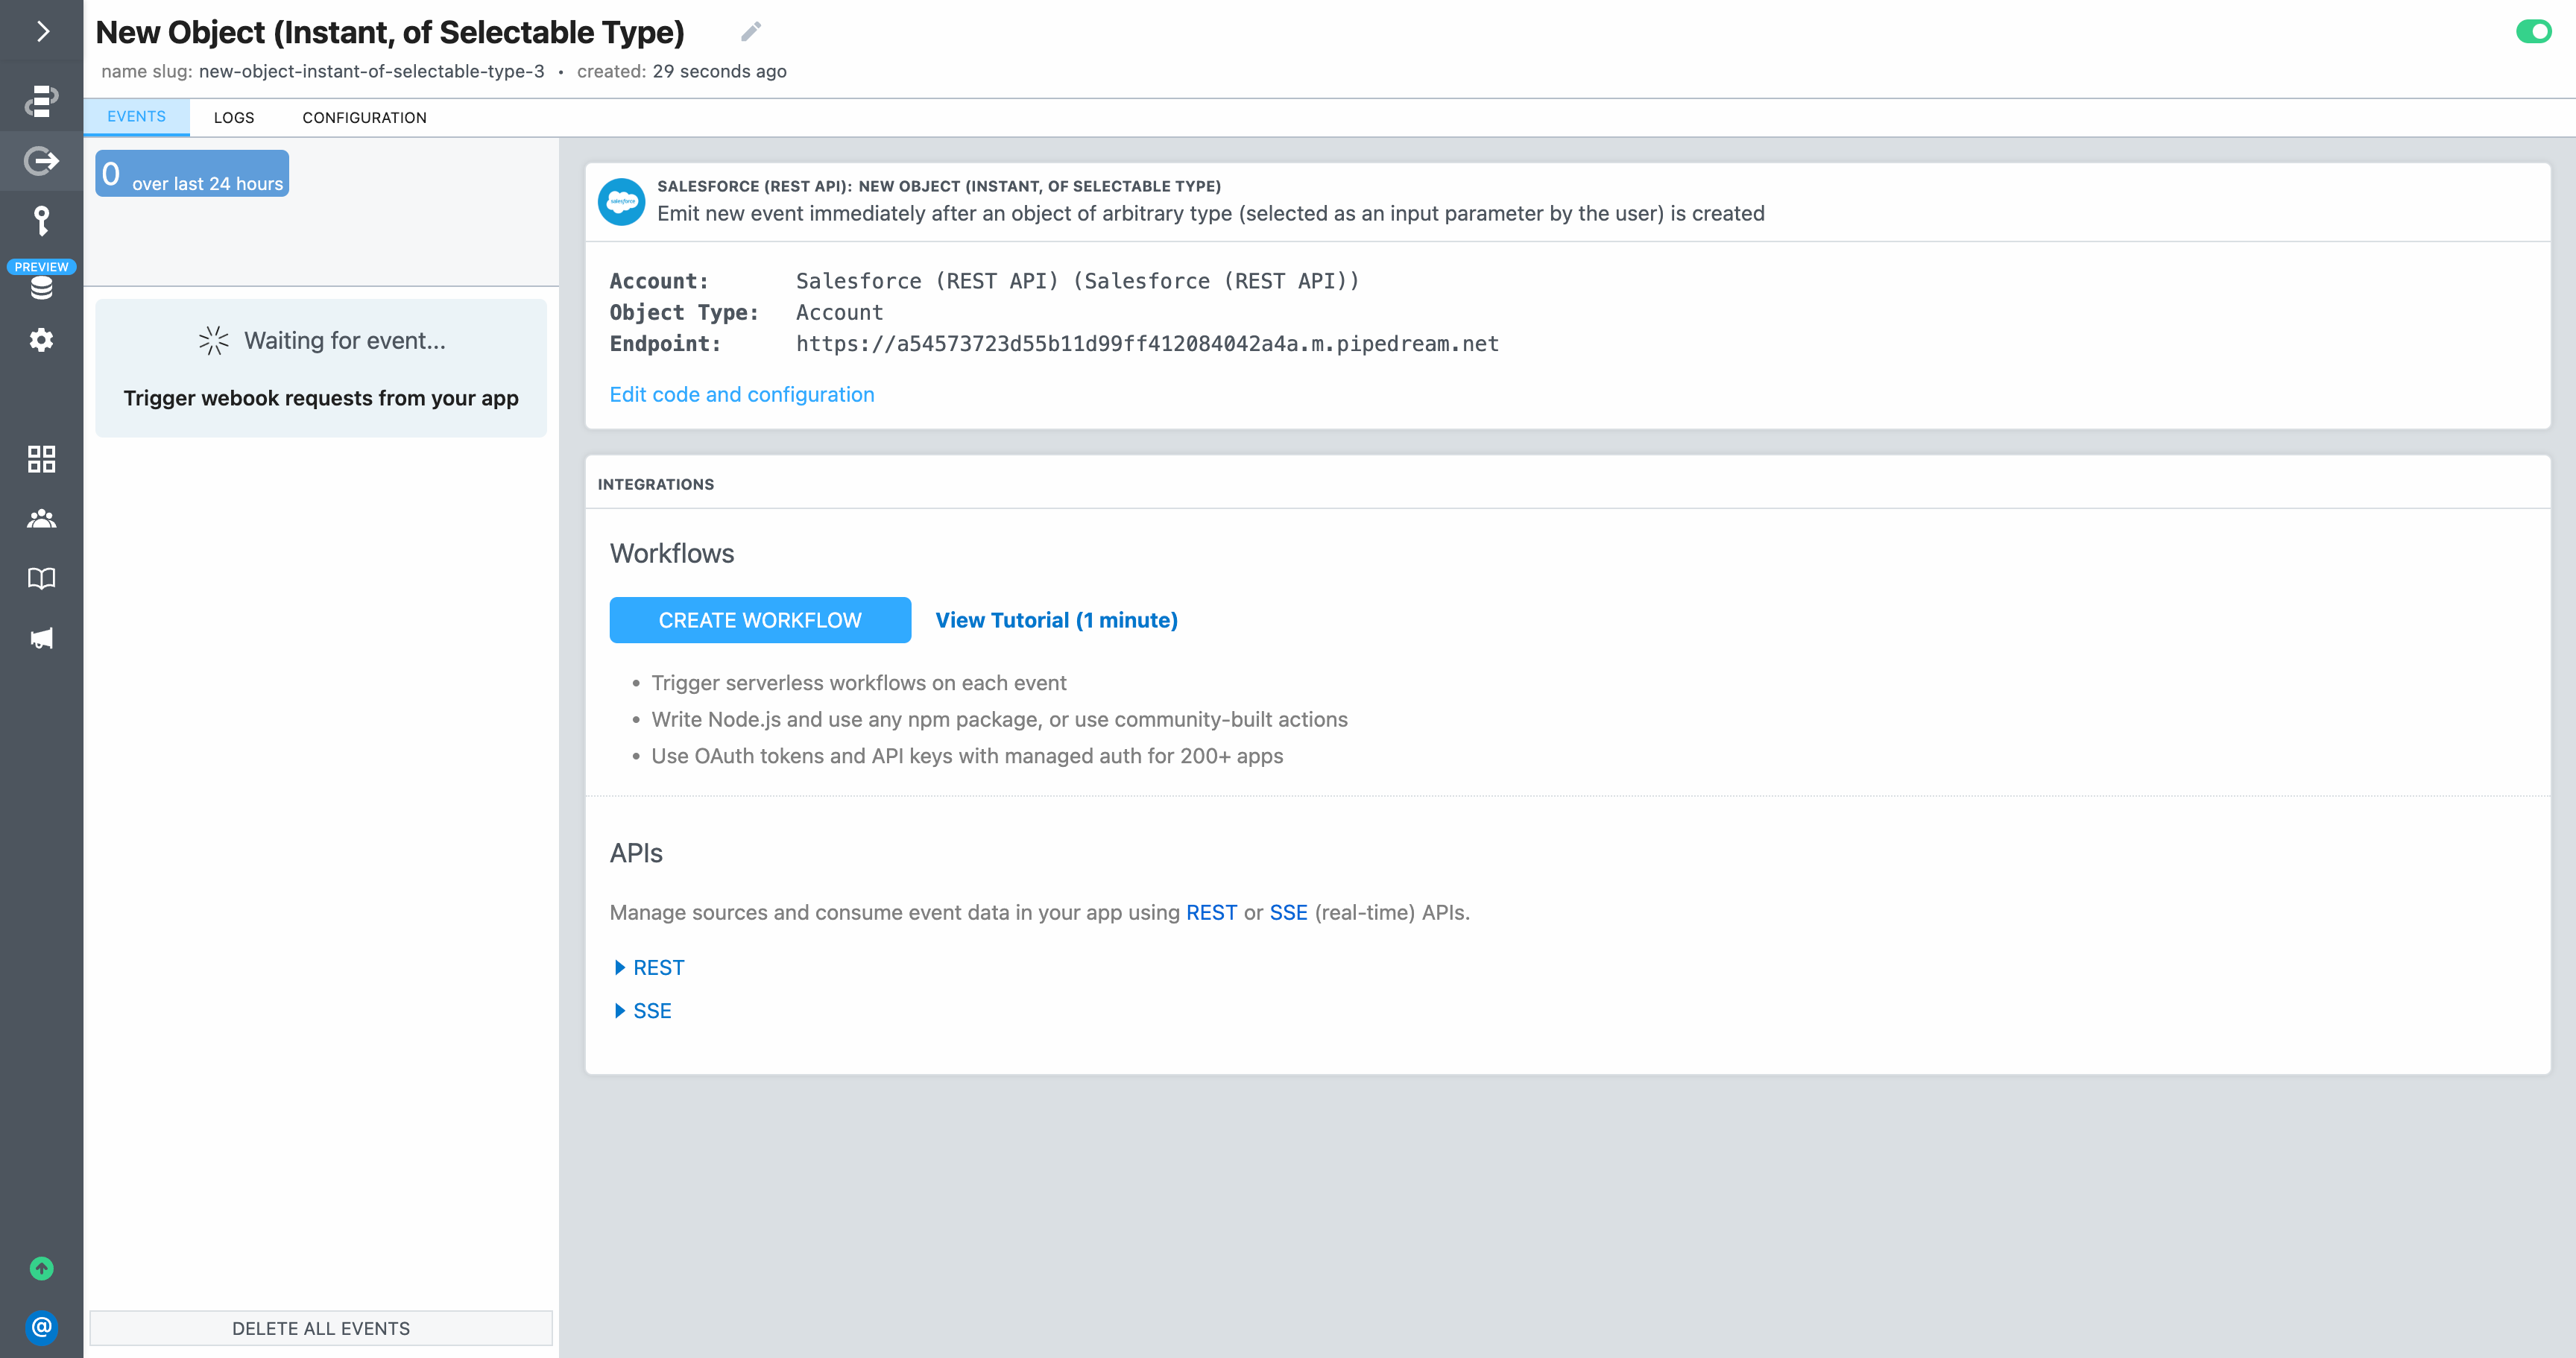Open the Workflows section in the sidebar
The image size is (2576, 1358).
coord(41,100)
